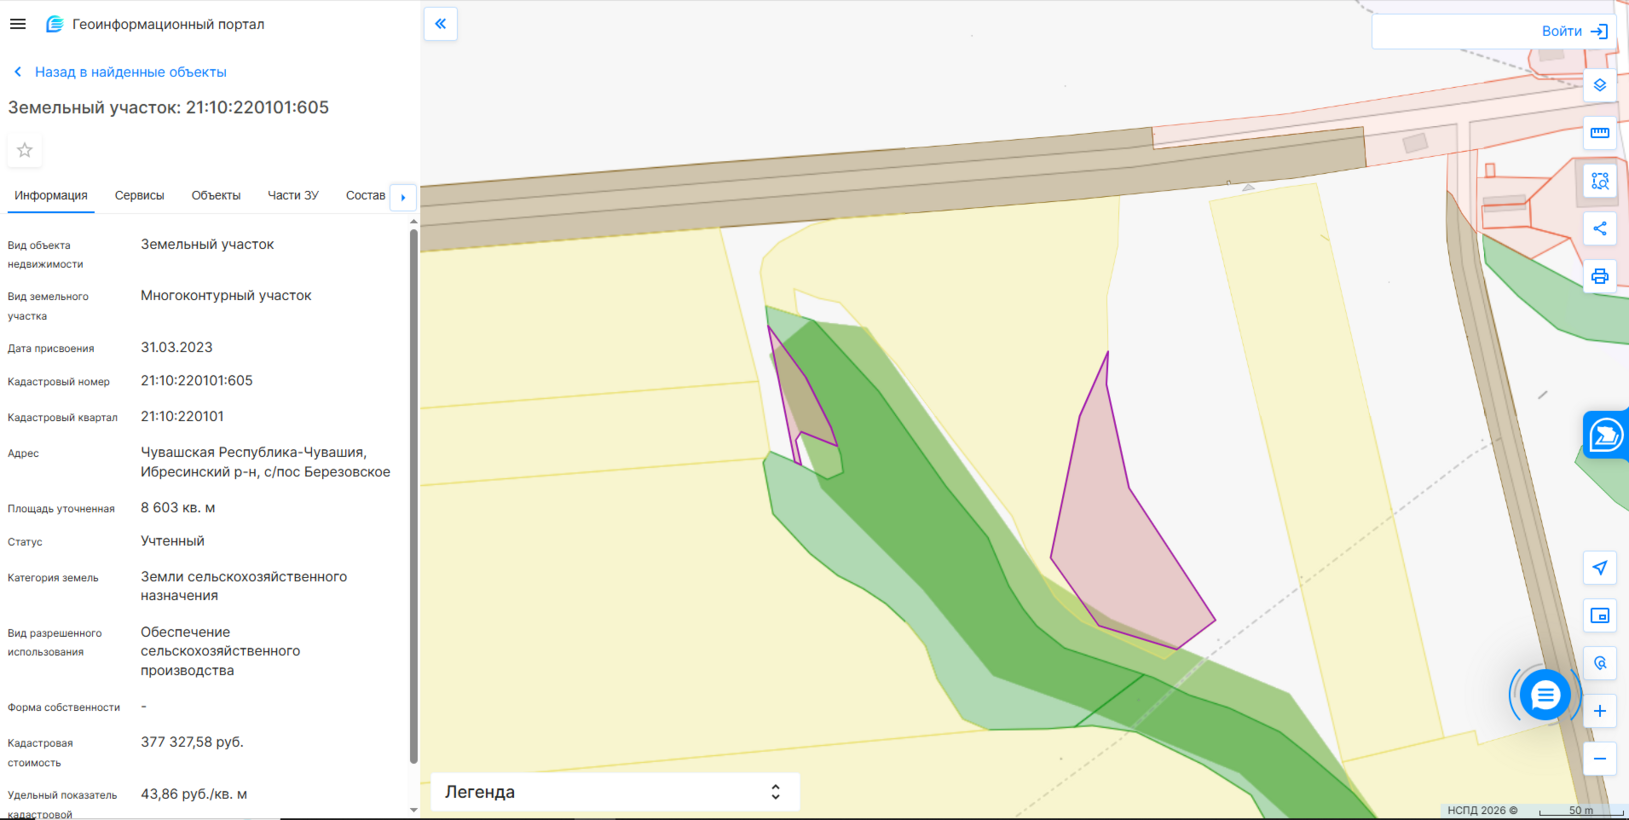This screenshot has height=820, width=1629.
Task: Click the share map icon
Action: (x=1599, y=229)
